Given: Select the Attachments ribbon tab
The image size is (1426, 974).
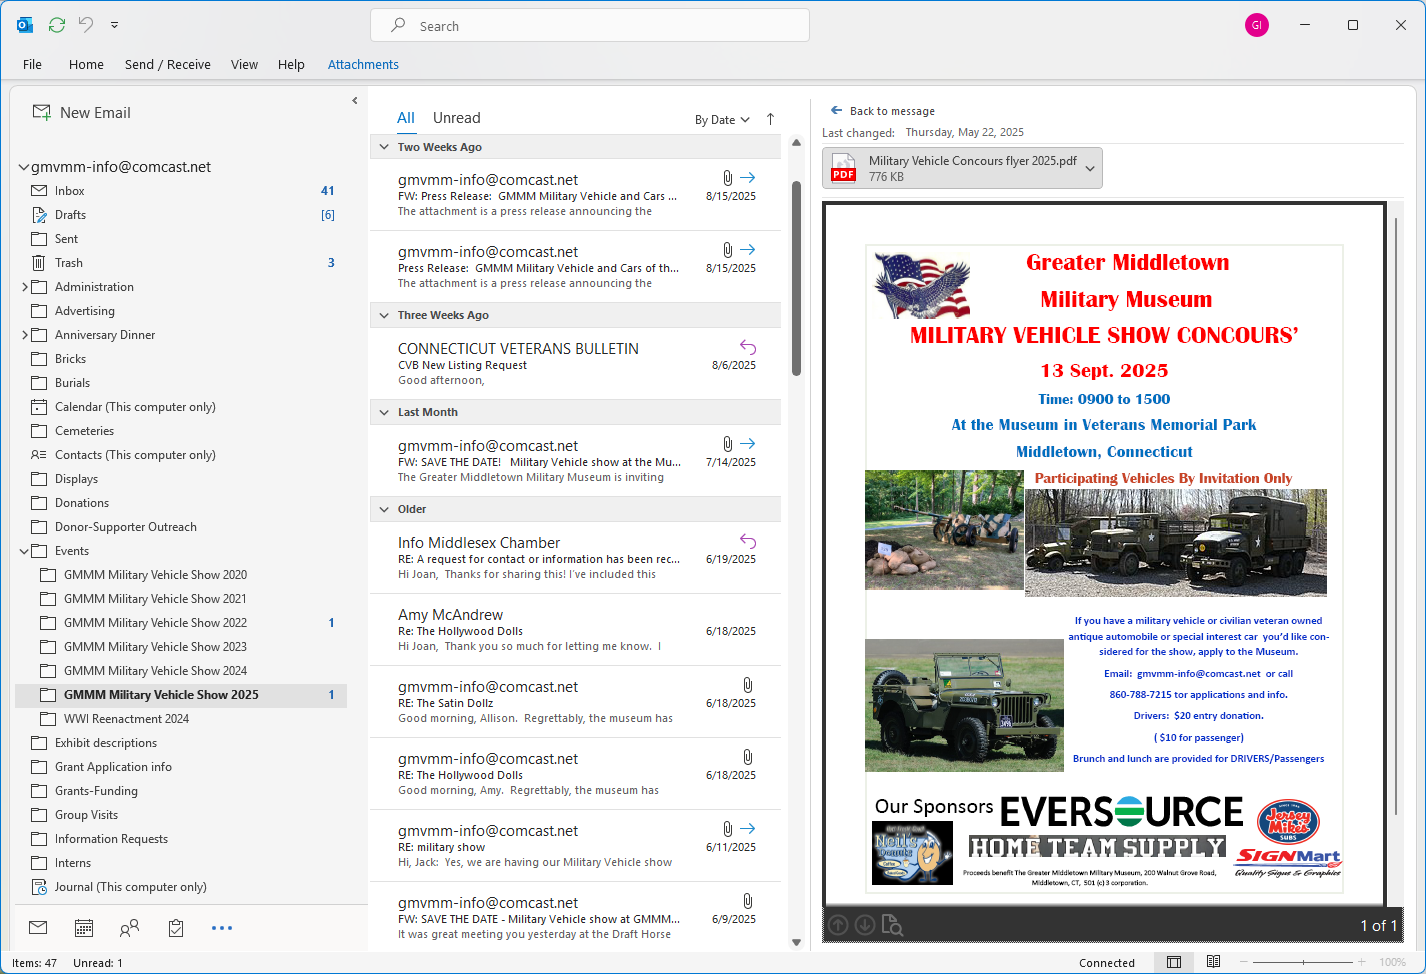Looking at the screenshot, I should point(363,64).
